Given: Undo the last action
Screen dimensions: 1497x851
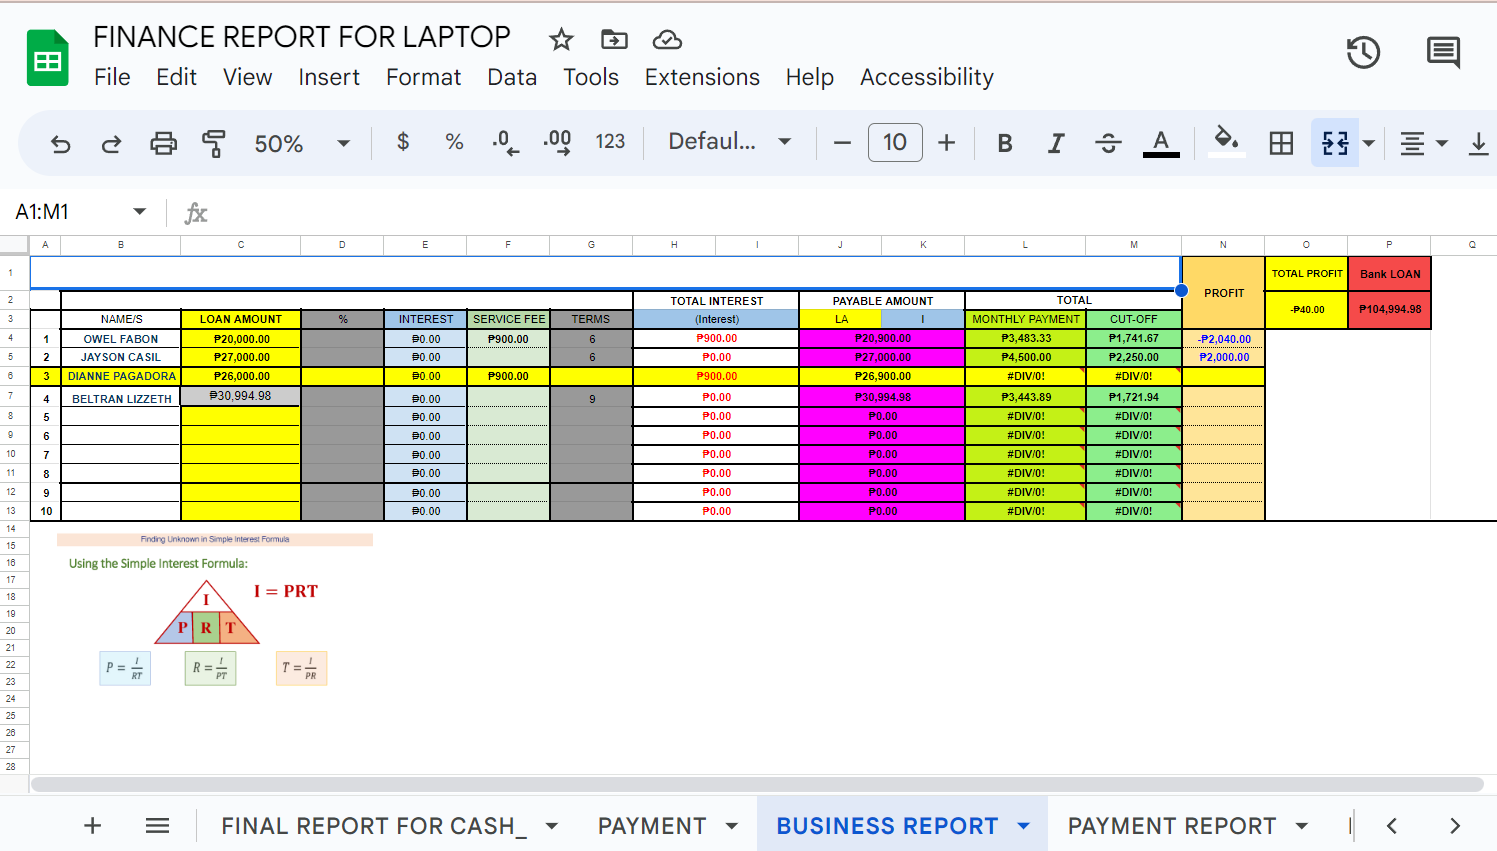Looking at the screenshot, I should click(x=60, y=143).
